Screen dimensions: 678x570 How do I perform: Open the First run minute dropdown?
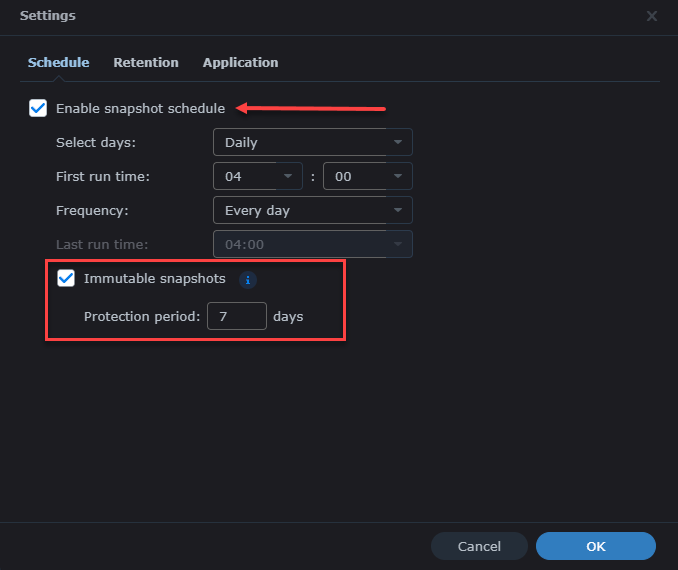367,176
